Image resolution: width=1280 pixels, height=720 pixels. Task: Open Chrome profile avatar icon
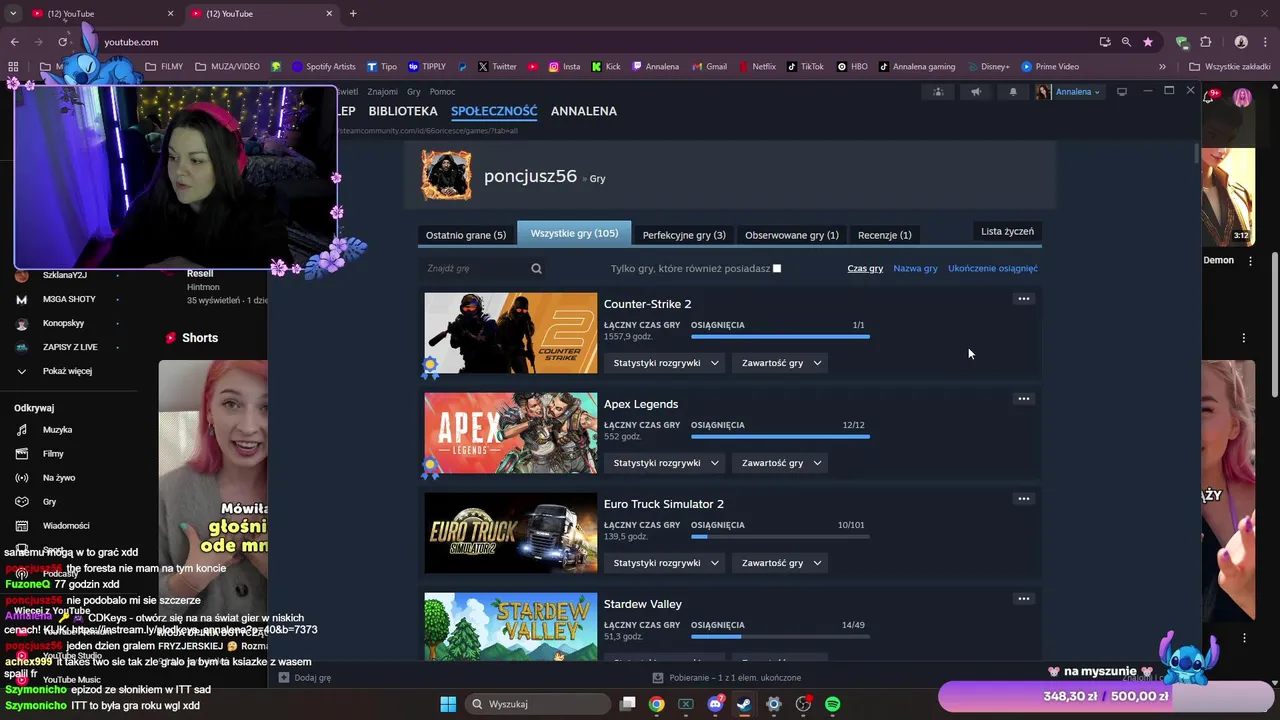click(1241, 42)
